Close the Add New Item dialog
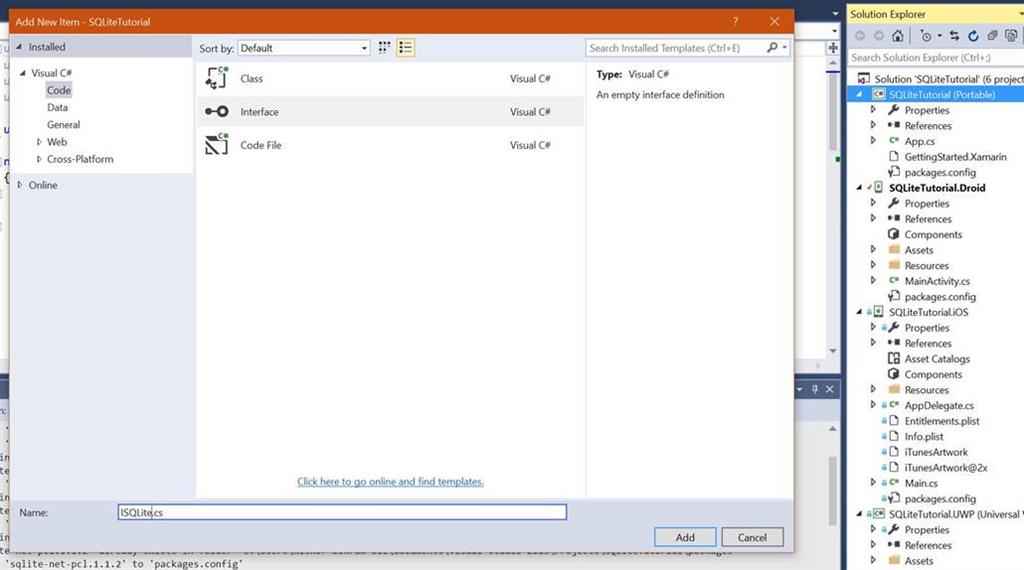The image size is (1024, 570). point(775,22)
